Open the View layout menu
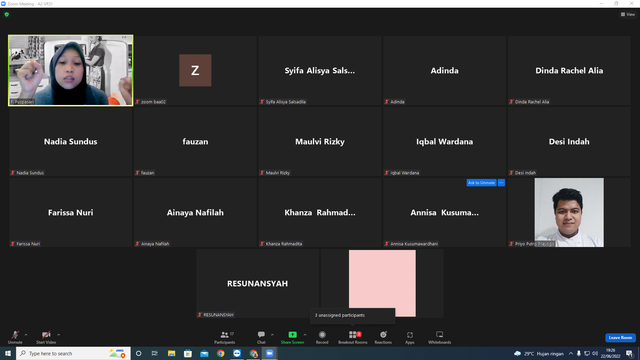Image resolution: width=640 pixels, height=360 pixels. pyautogui.click(x=628, y=14)
